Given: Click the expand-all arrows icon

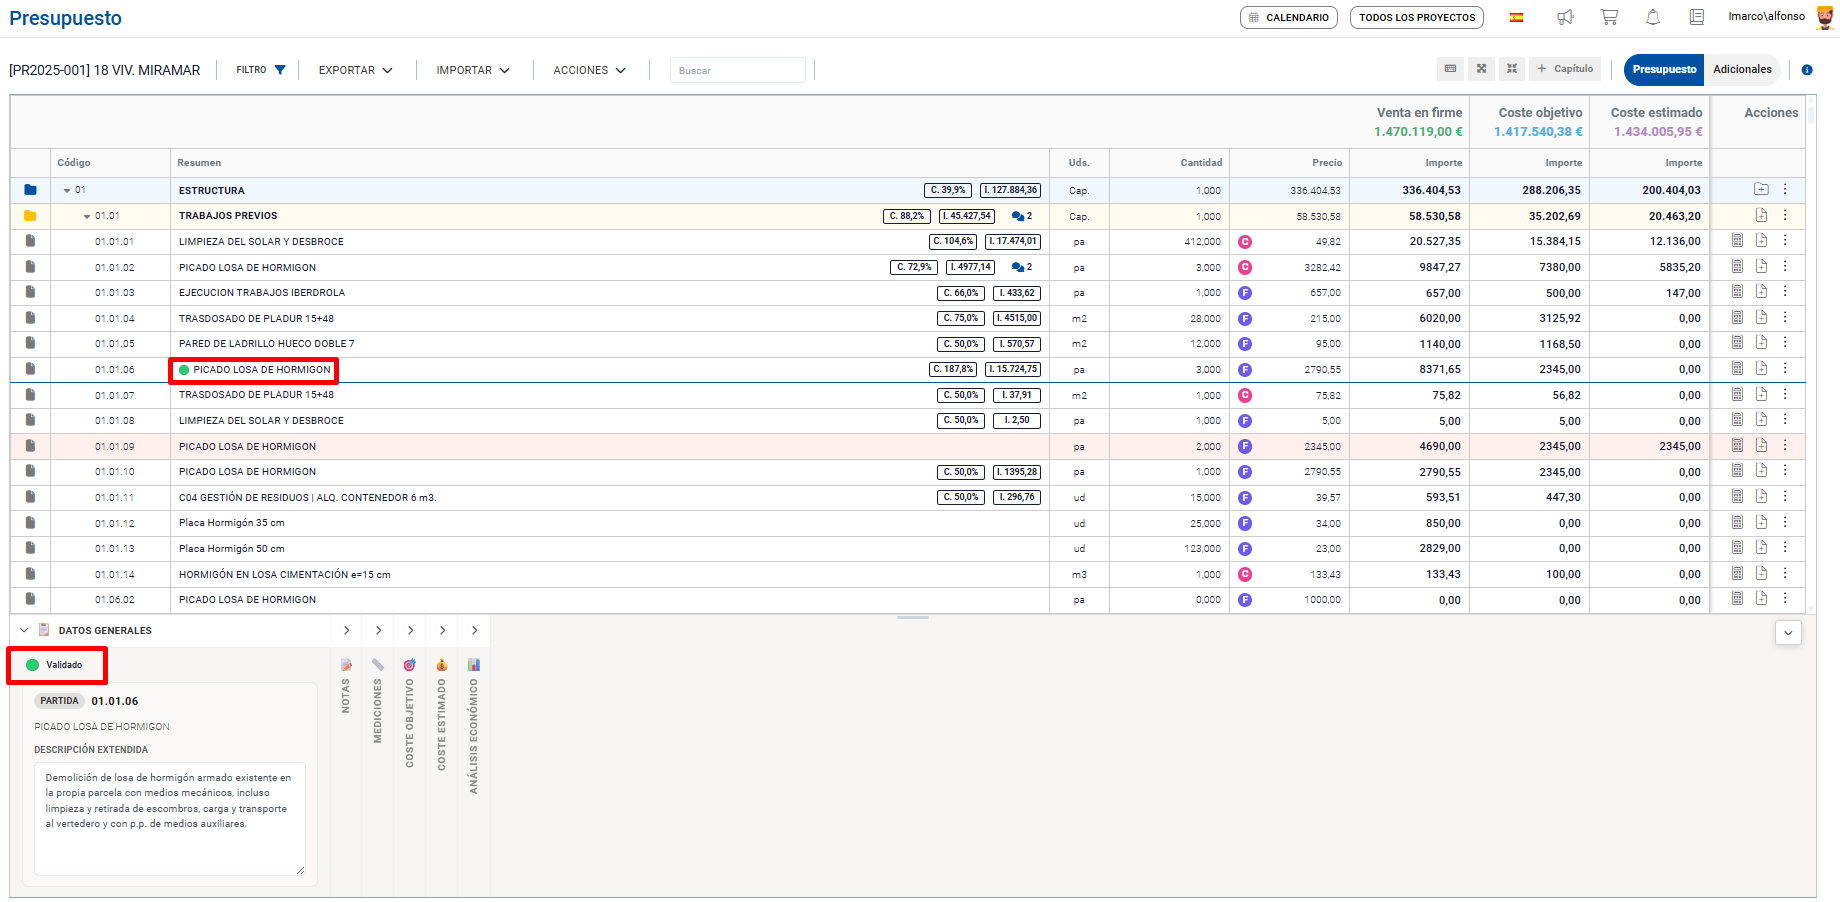Looking at the screenshot, I should (1481, 69).
